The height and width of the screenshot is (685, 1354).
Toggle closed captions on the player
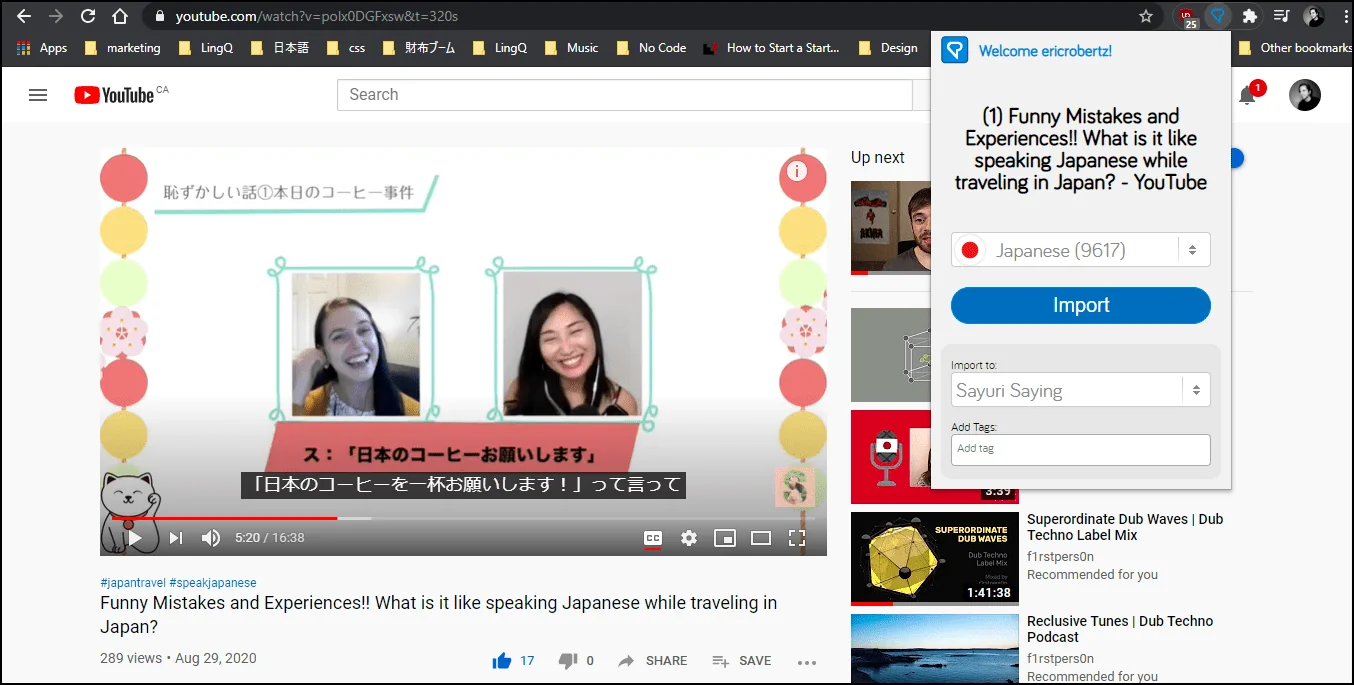(x=652, y=538)
